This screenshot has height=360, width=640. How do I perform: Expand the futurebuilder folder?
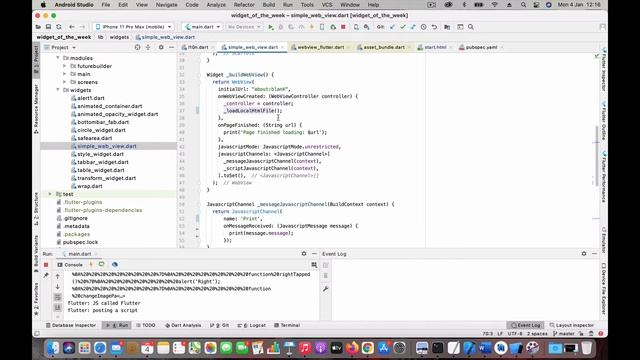point(64,66)
